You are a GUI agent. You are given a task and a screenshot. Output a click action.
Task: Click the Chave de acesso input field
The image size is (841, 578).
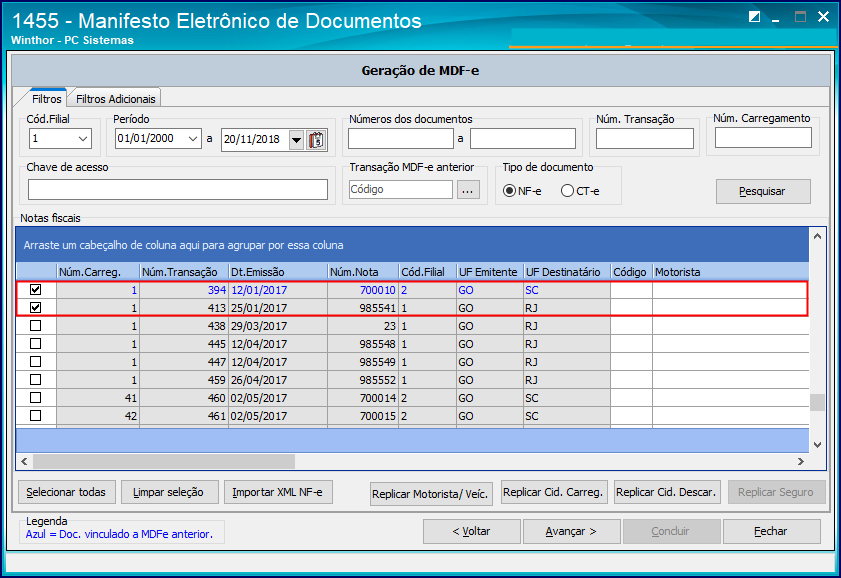point(178,190)
